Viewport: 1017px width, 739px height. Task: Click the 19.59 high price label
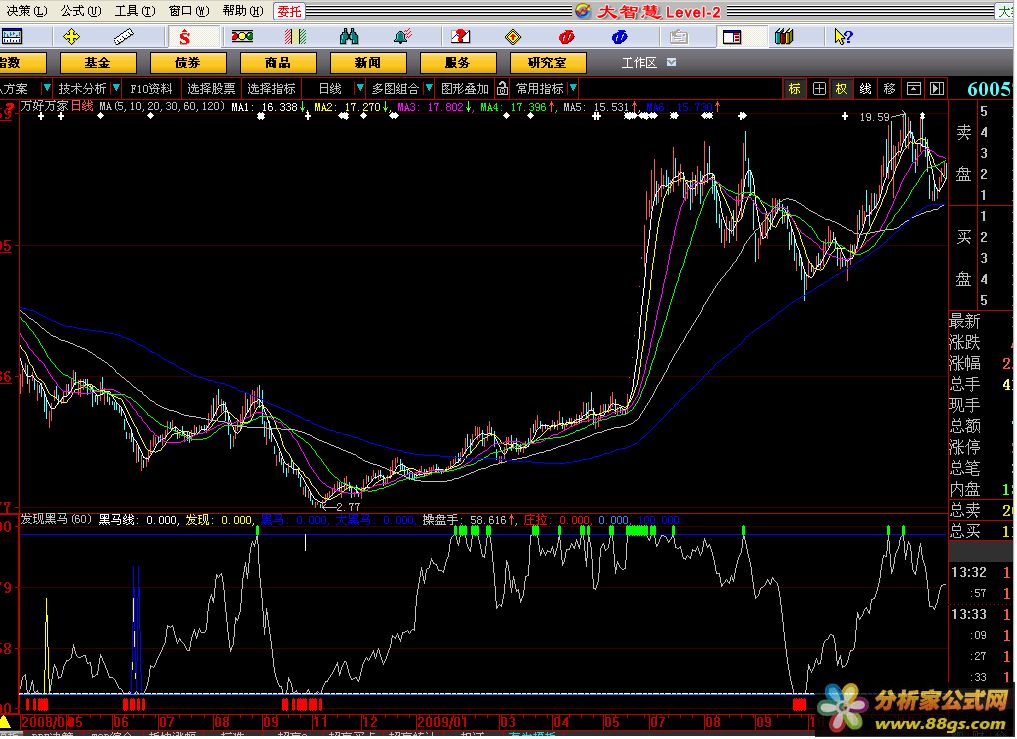pos(874,117)
